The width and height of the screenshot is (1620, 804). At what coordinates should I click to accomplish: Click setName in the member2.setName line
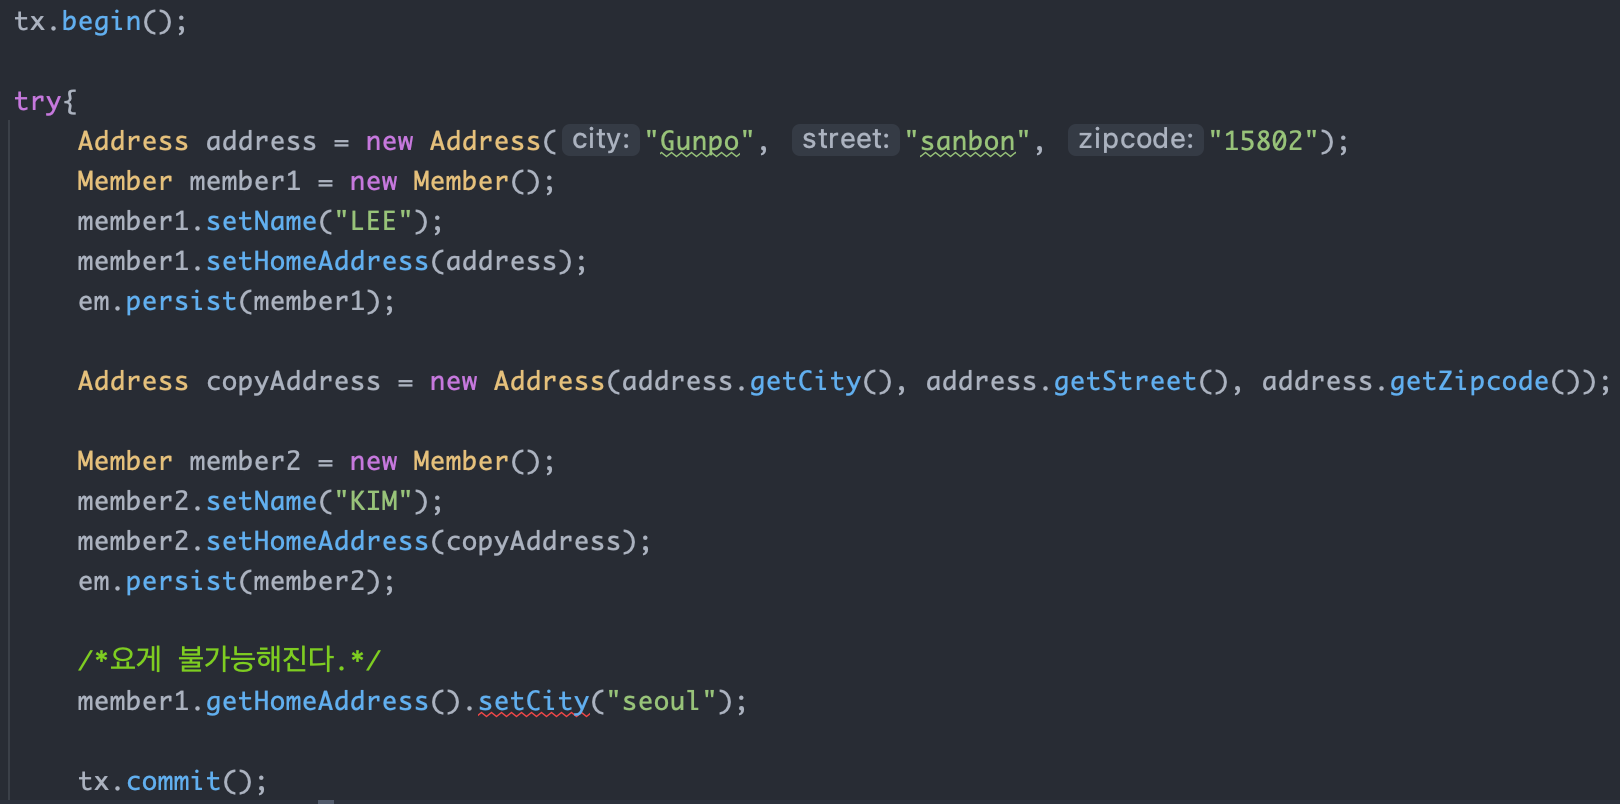tap(261, 501)
